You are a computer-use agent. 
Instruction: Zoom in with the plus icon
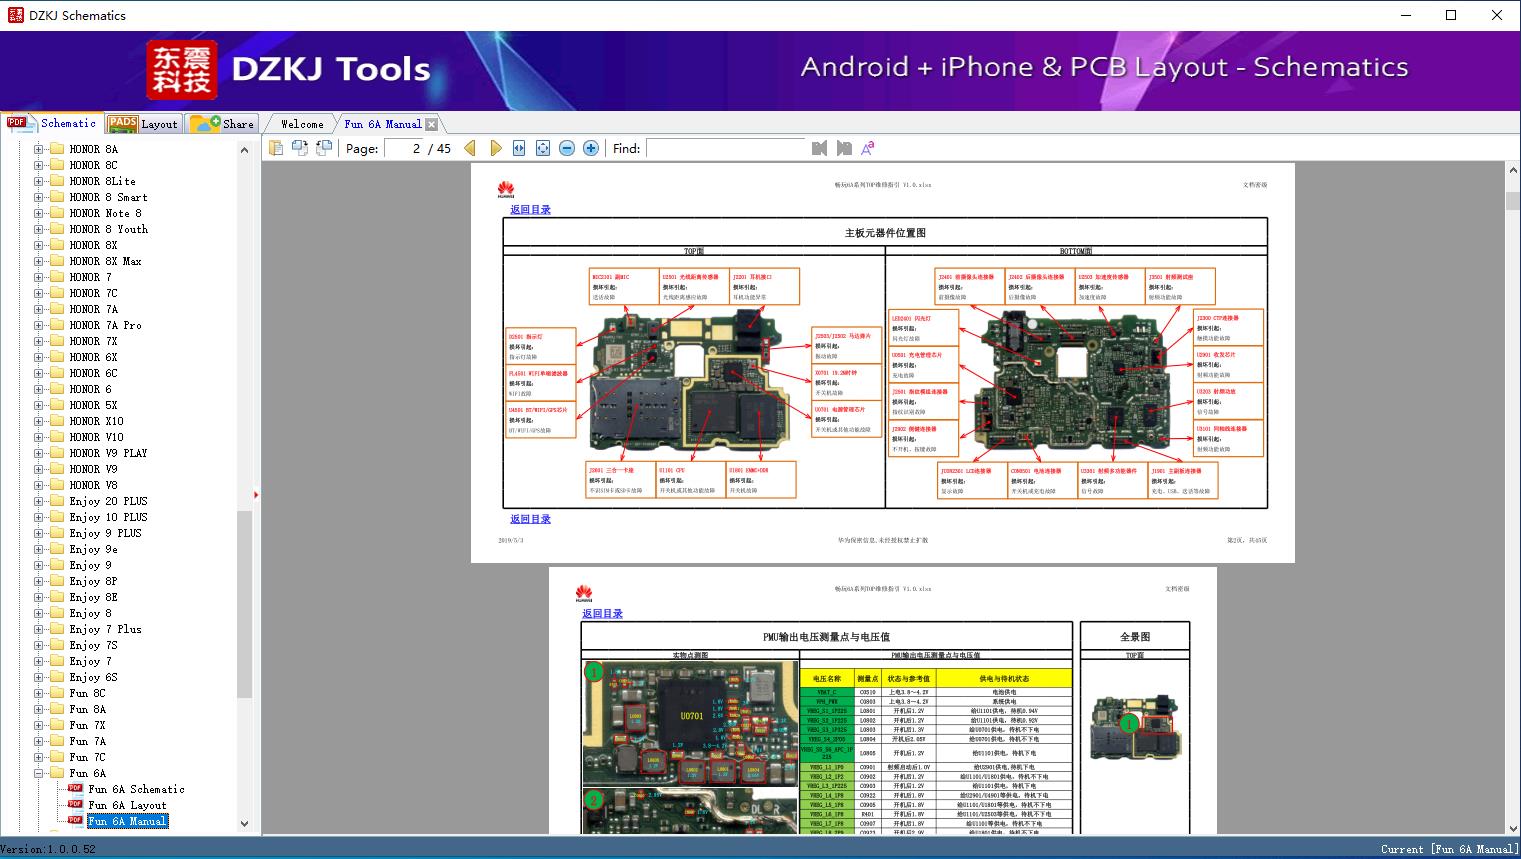591,148
